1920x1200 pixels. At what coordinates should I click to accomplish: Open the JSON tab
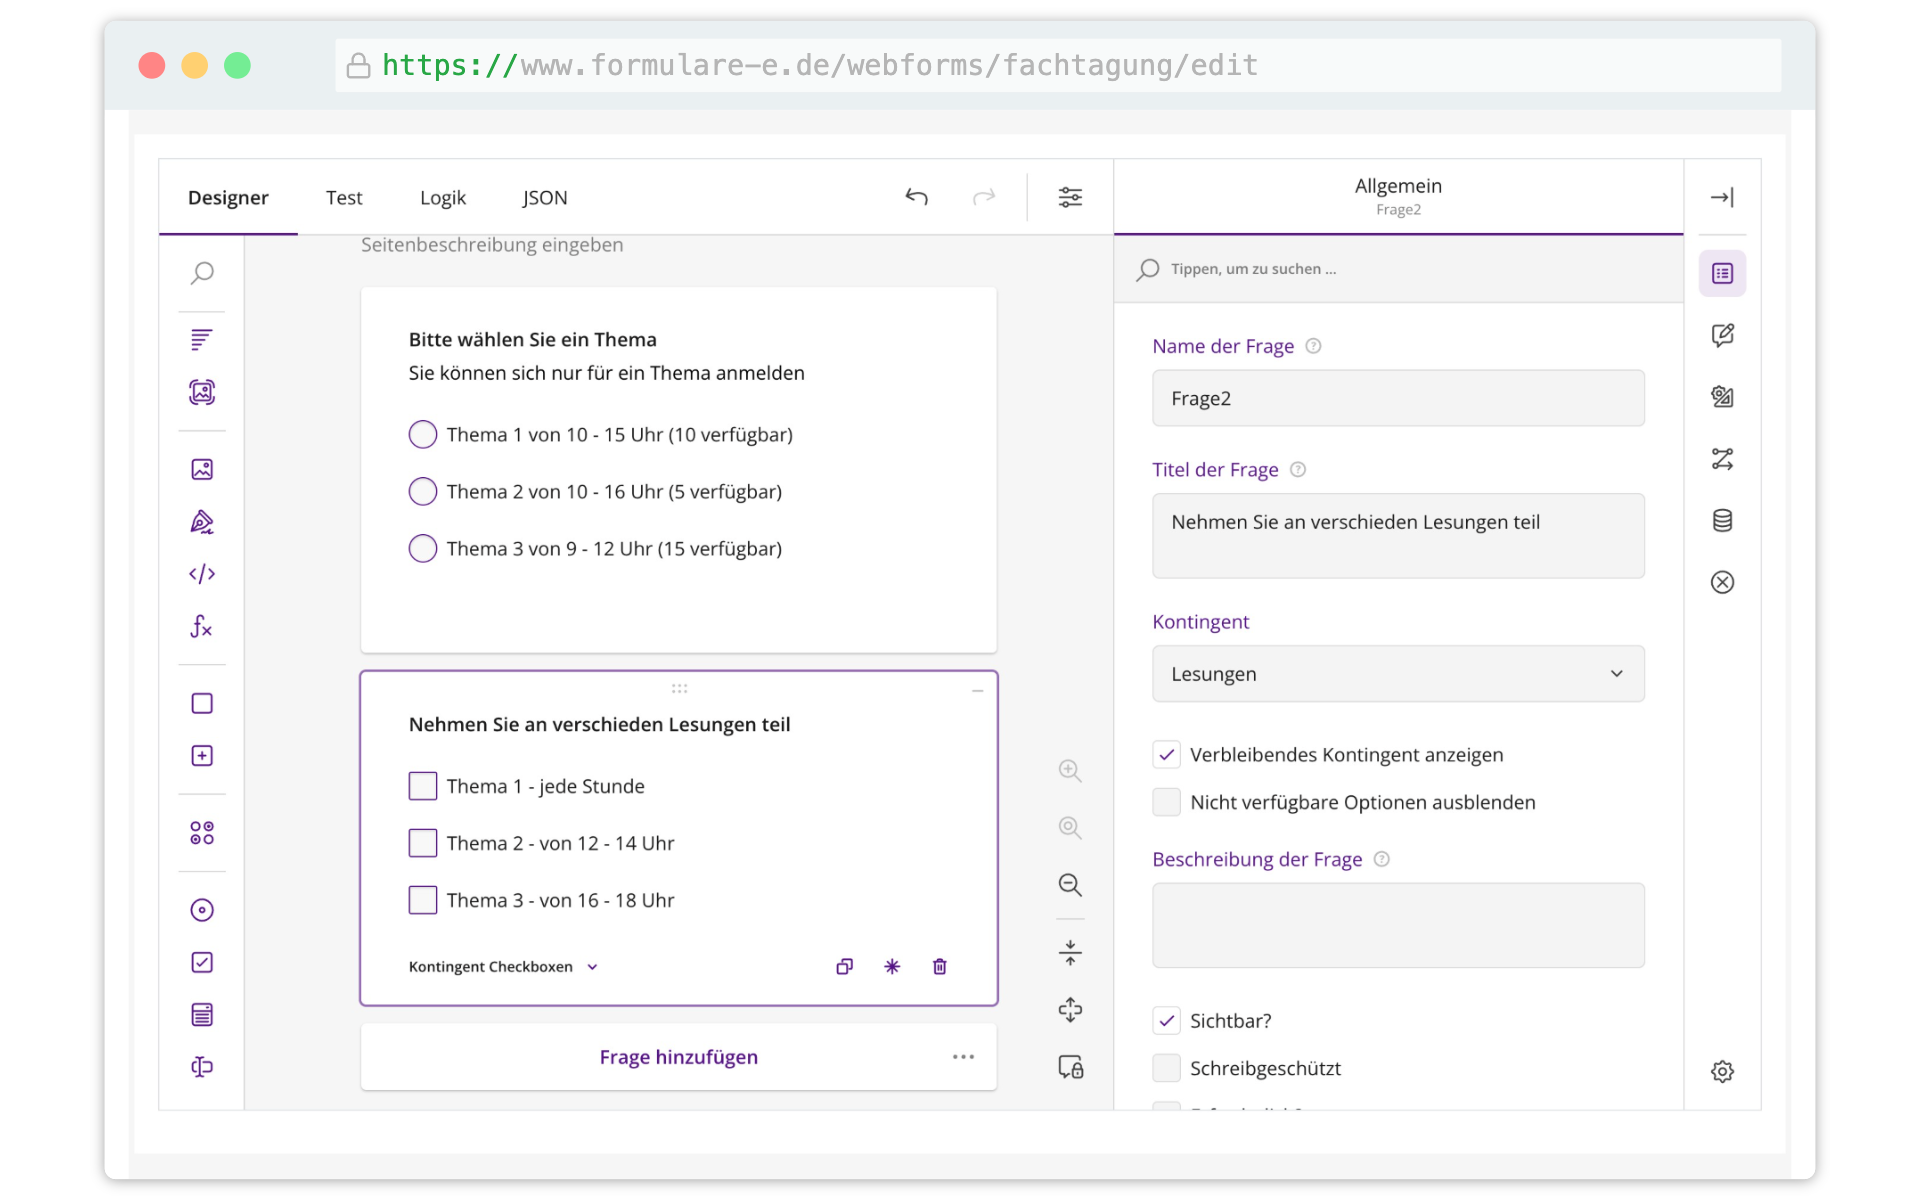[545, 197]
